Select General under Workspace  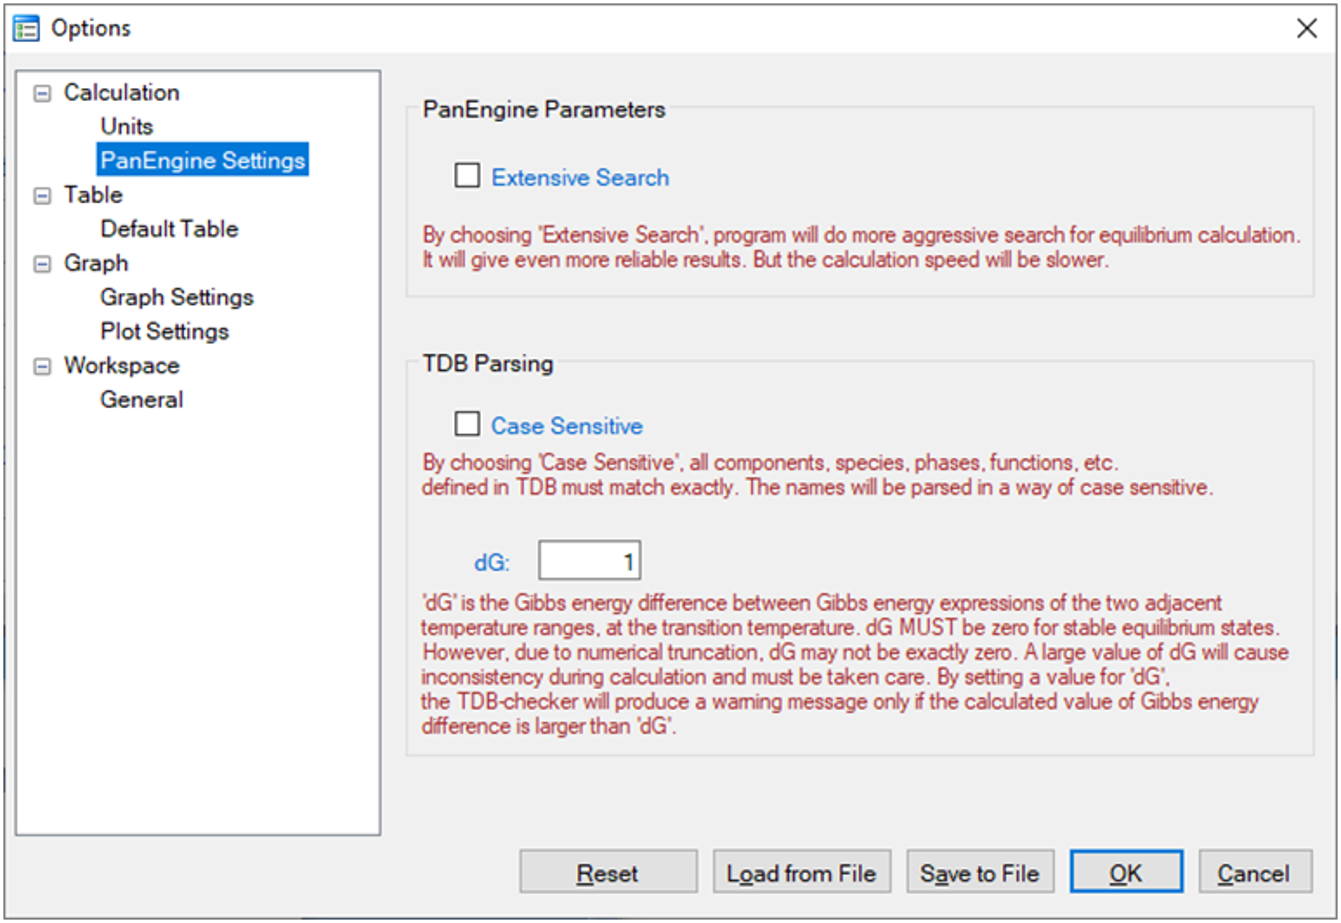pyautogui.click(x=142, y=400)
